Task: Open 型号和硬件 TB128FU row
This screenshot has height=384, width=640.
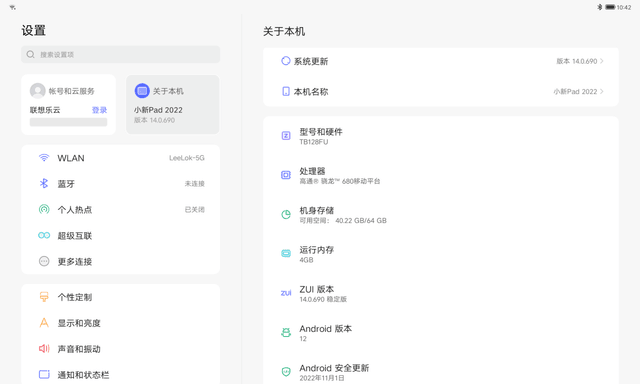Action: [441, 136]
